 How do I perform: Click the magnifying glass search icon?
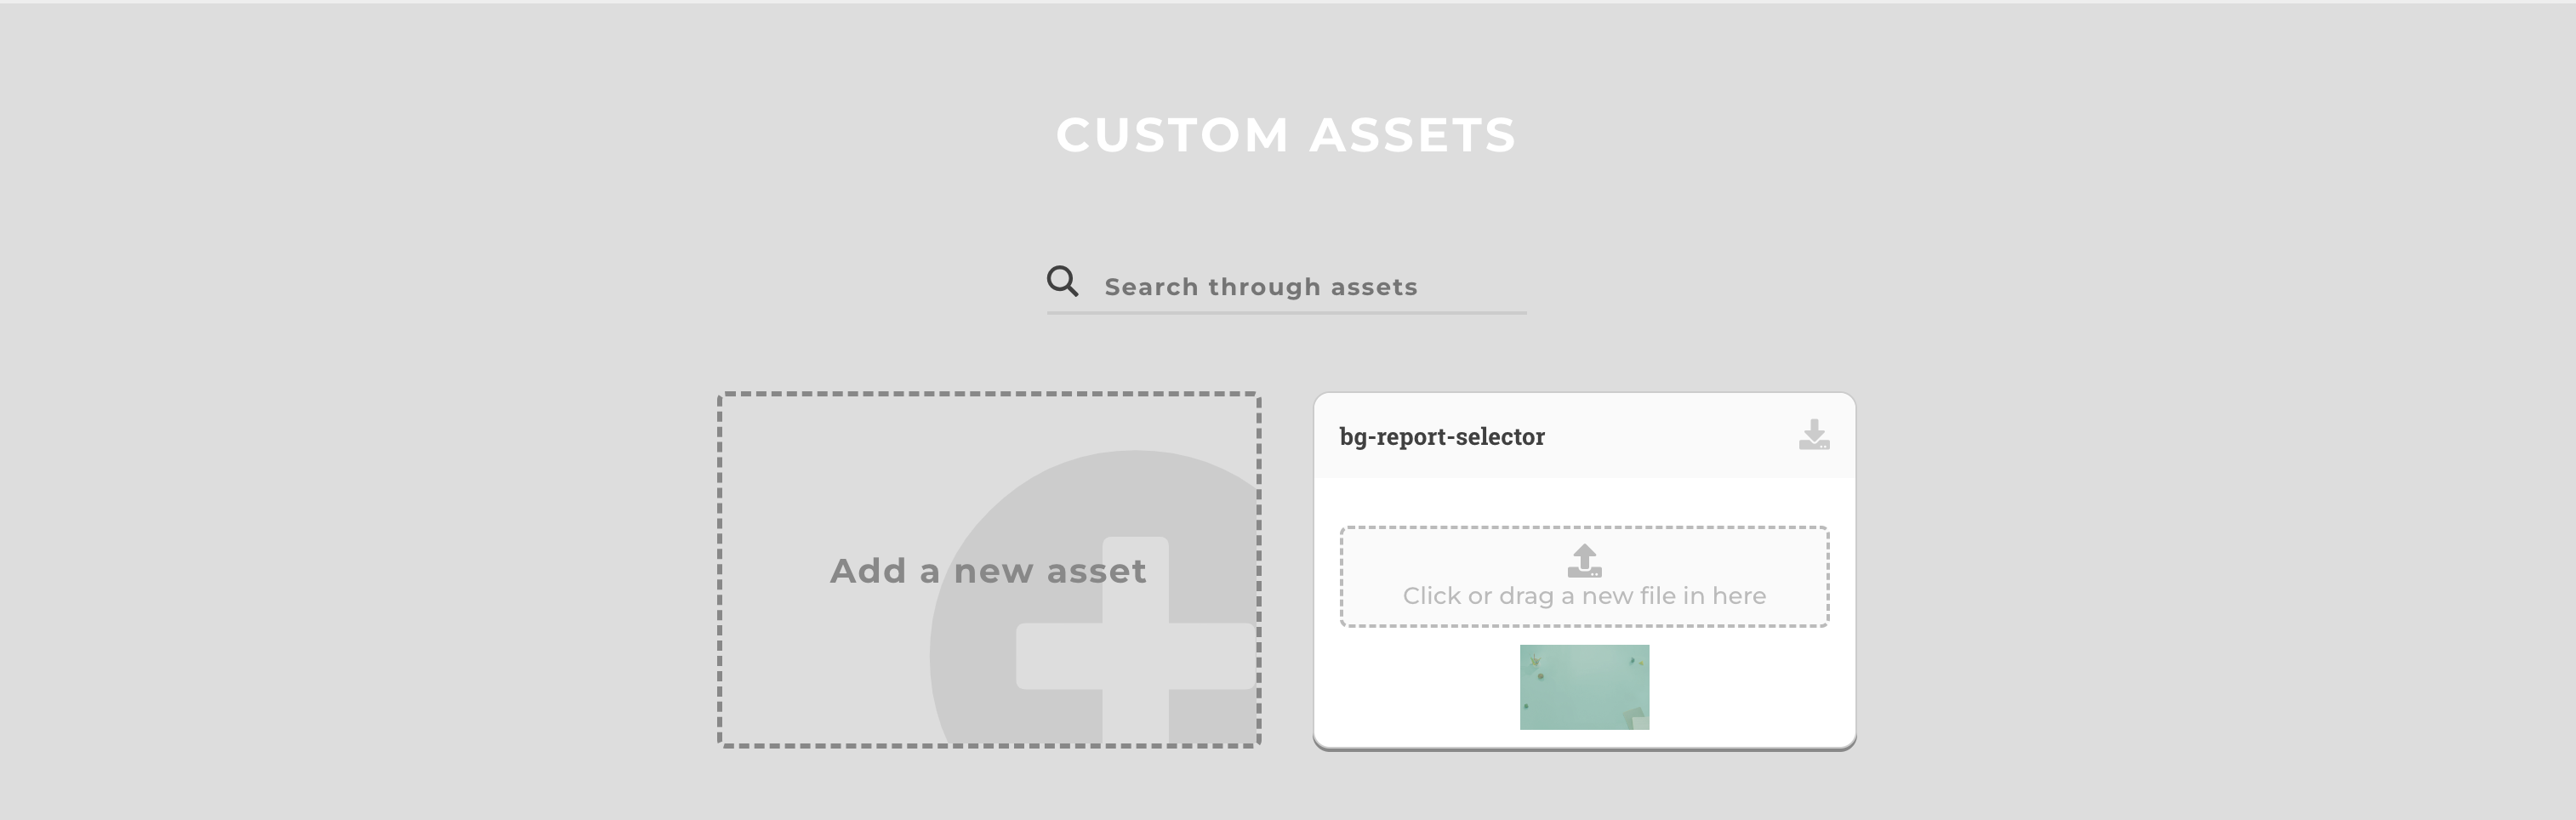[x=1062, y=282]
